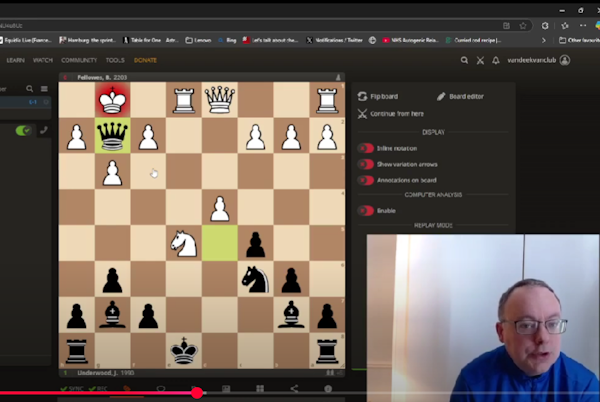Toggle Annotations on board switch

366,180
